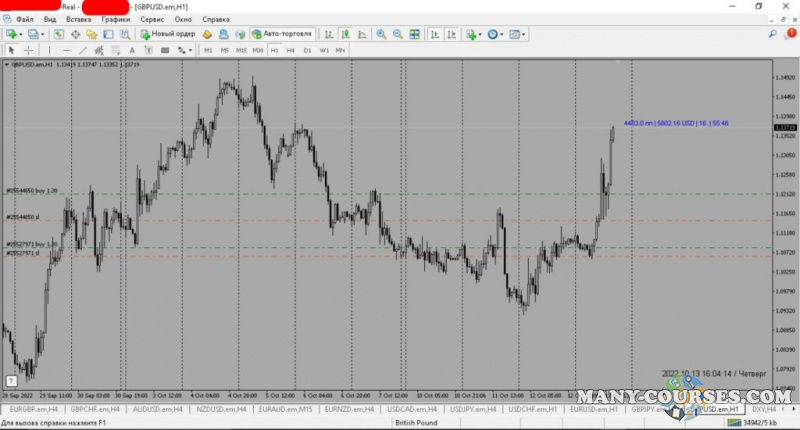Screen dimensions: 800x430
Task: Select the trendline drawing tool
Action: [x=83, y=50]
